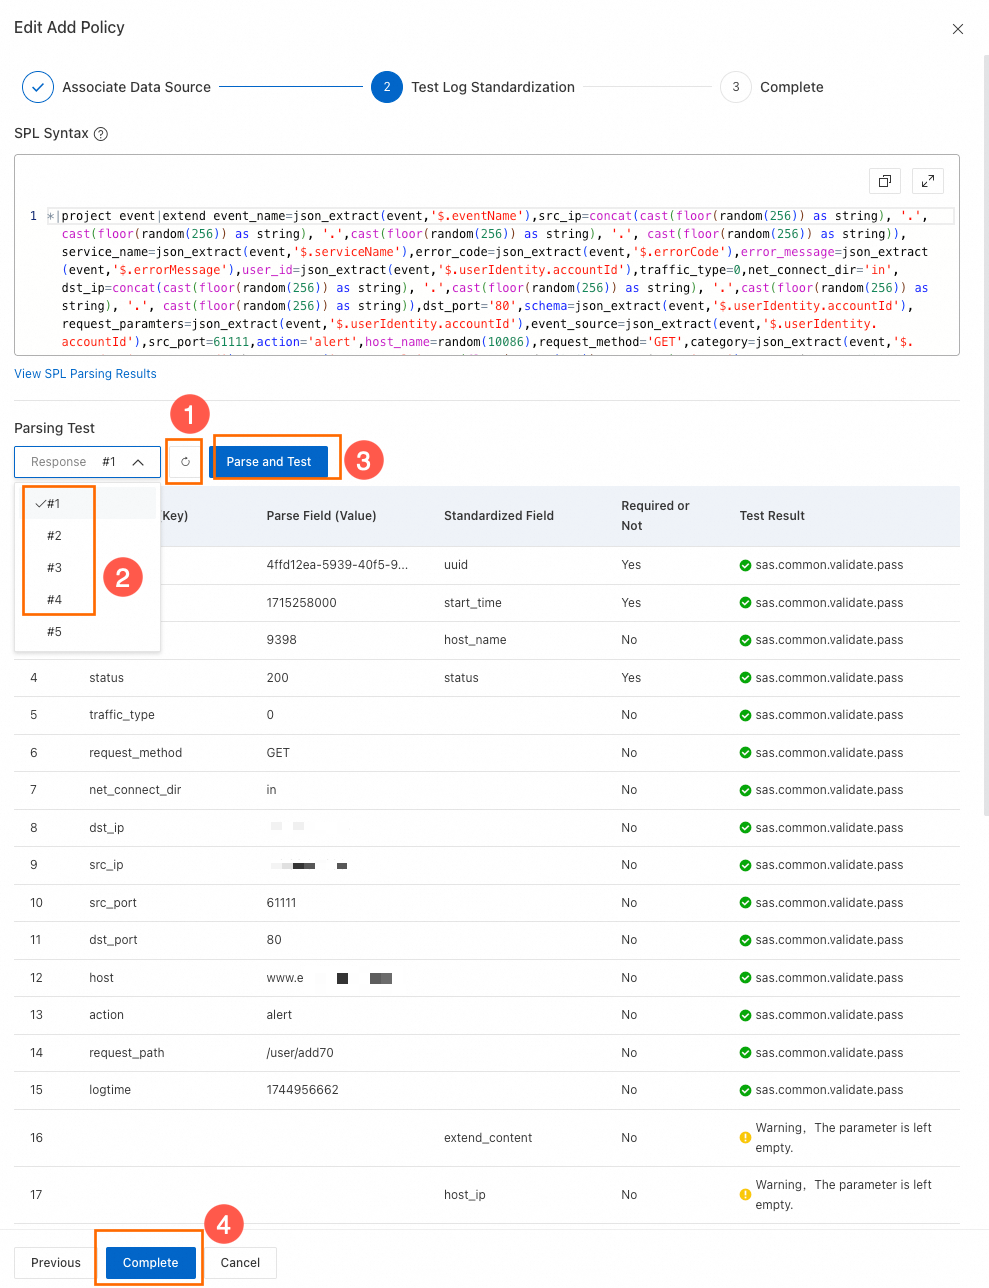Viewport: 989px width, 1288px height.
Task: Click the value 4ffd12ea-5939-40f5-9...
Action: (x=337, y=565)
